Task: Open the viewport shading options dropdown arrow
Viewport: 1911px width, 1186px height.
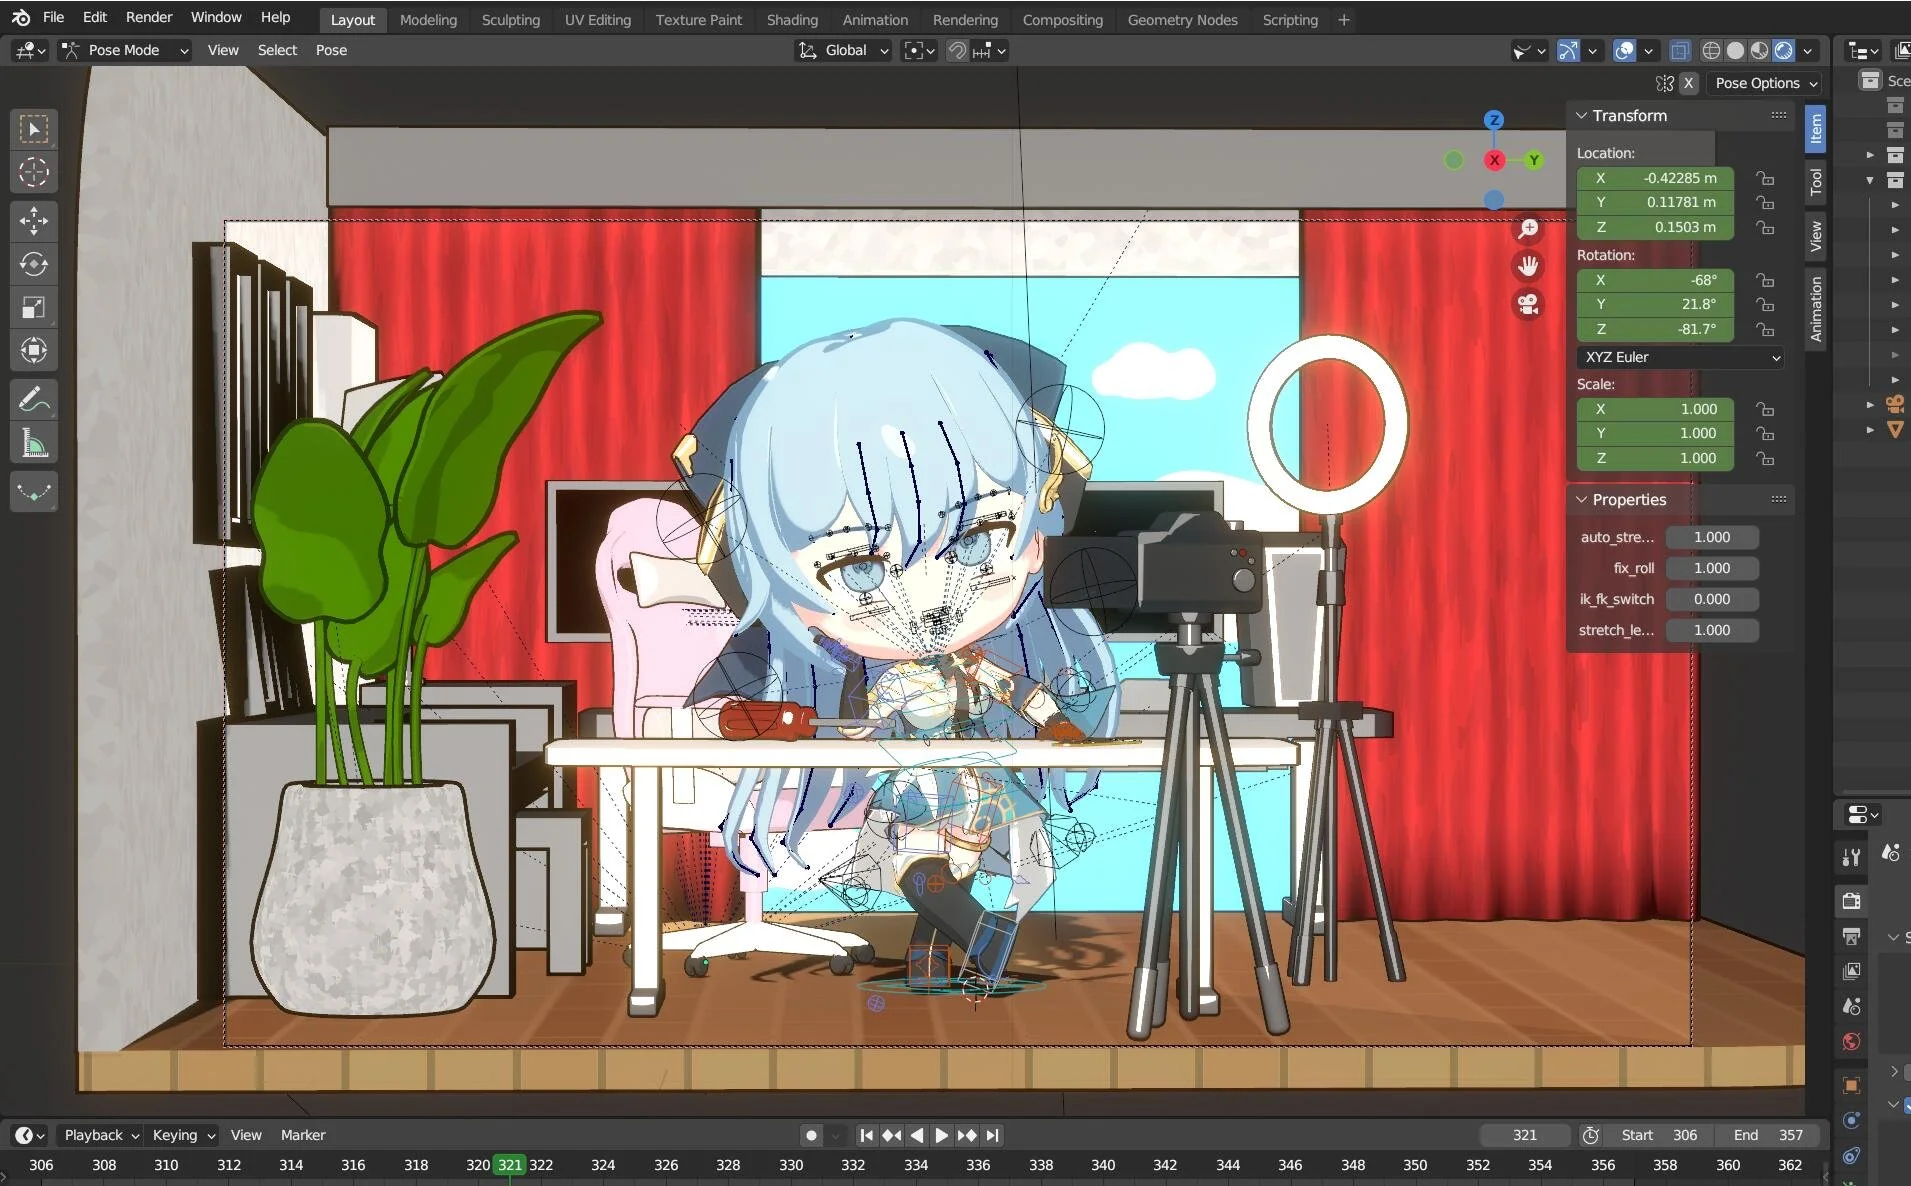Action: coord(1807,50)
